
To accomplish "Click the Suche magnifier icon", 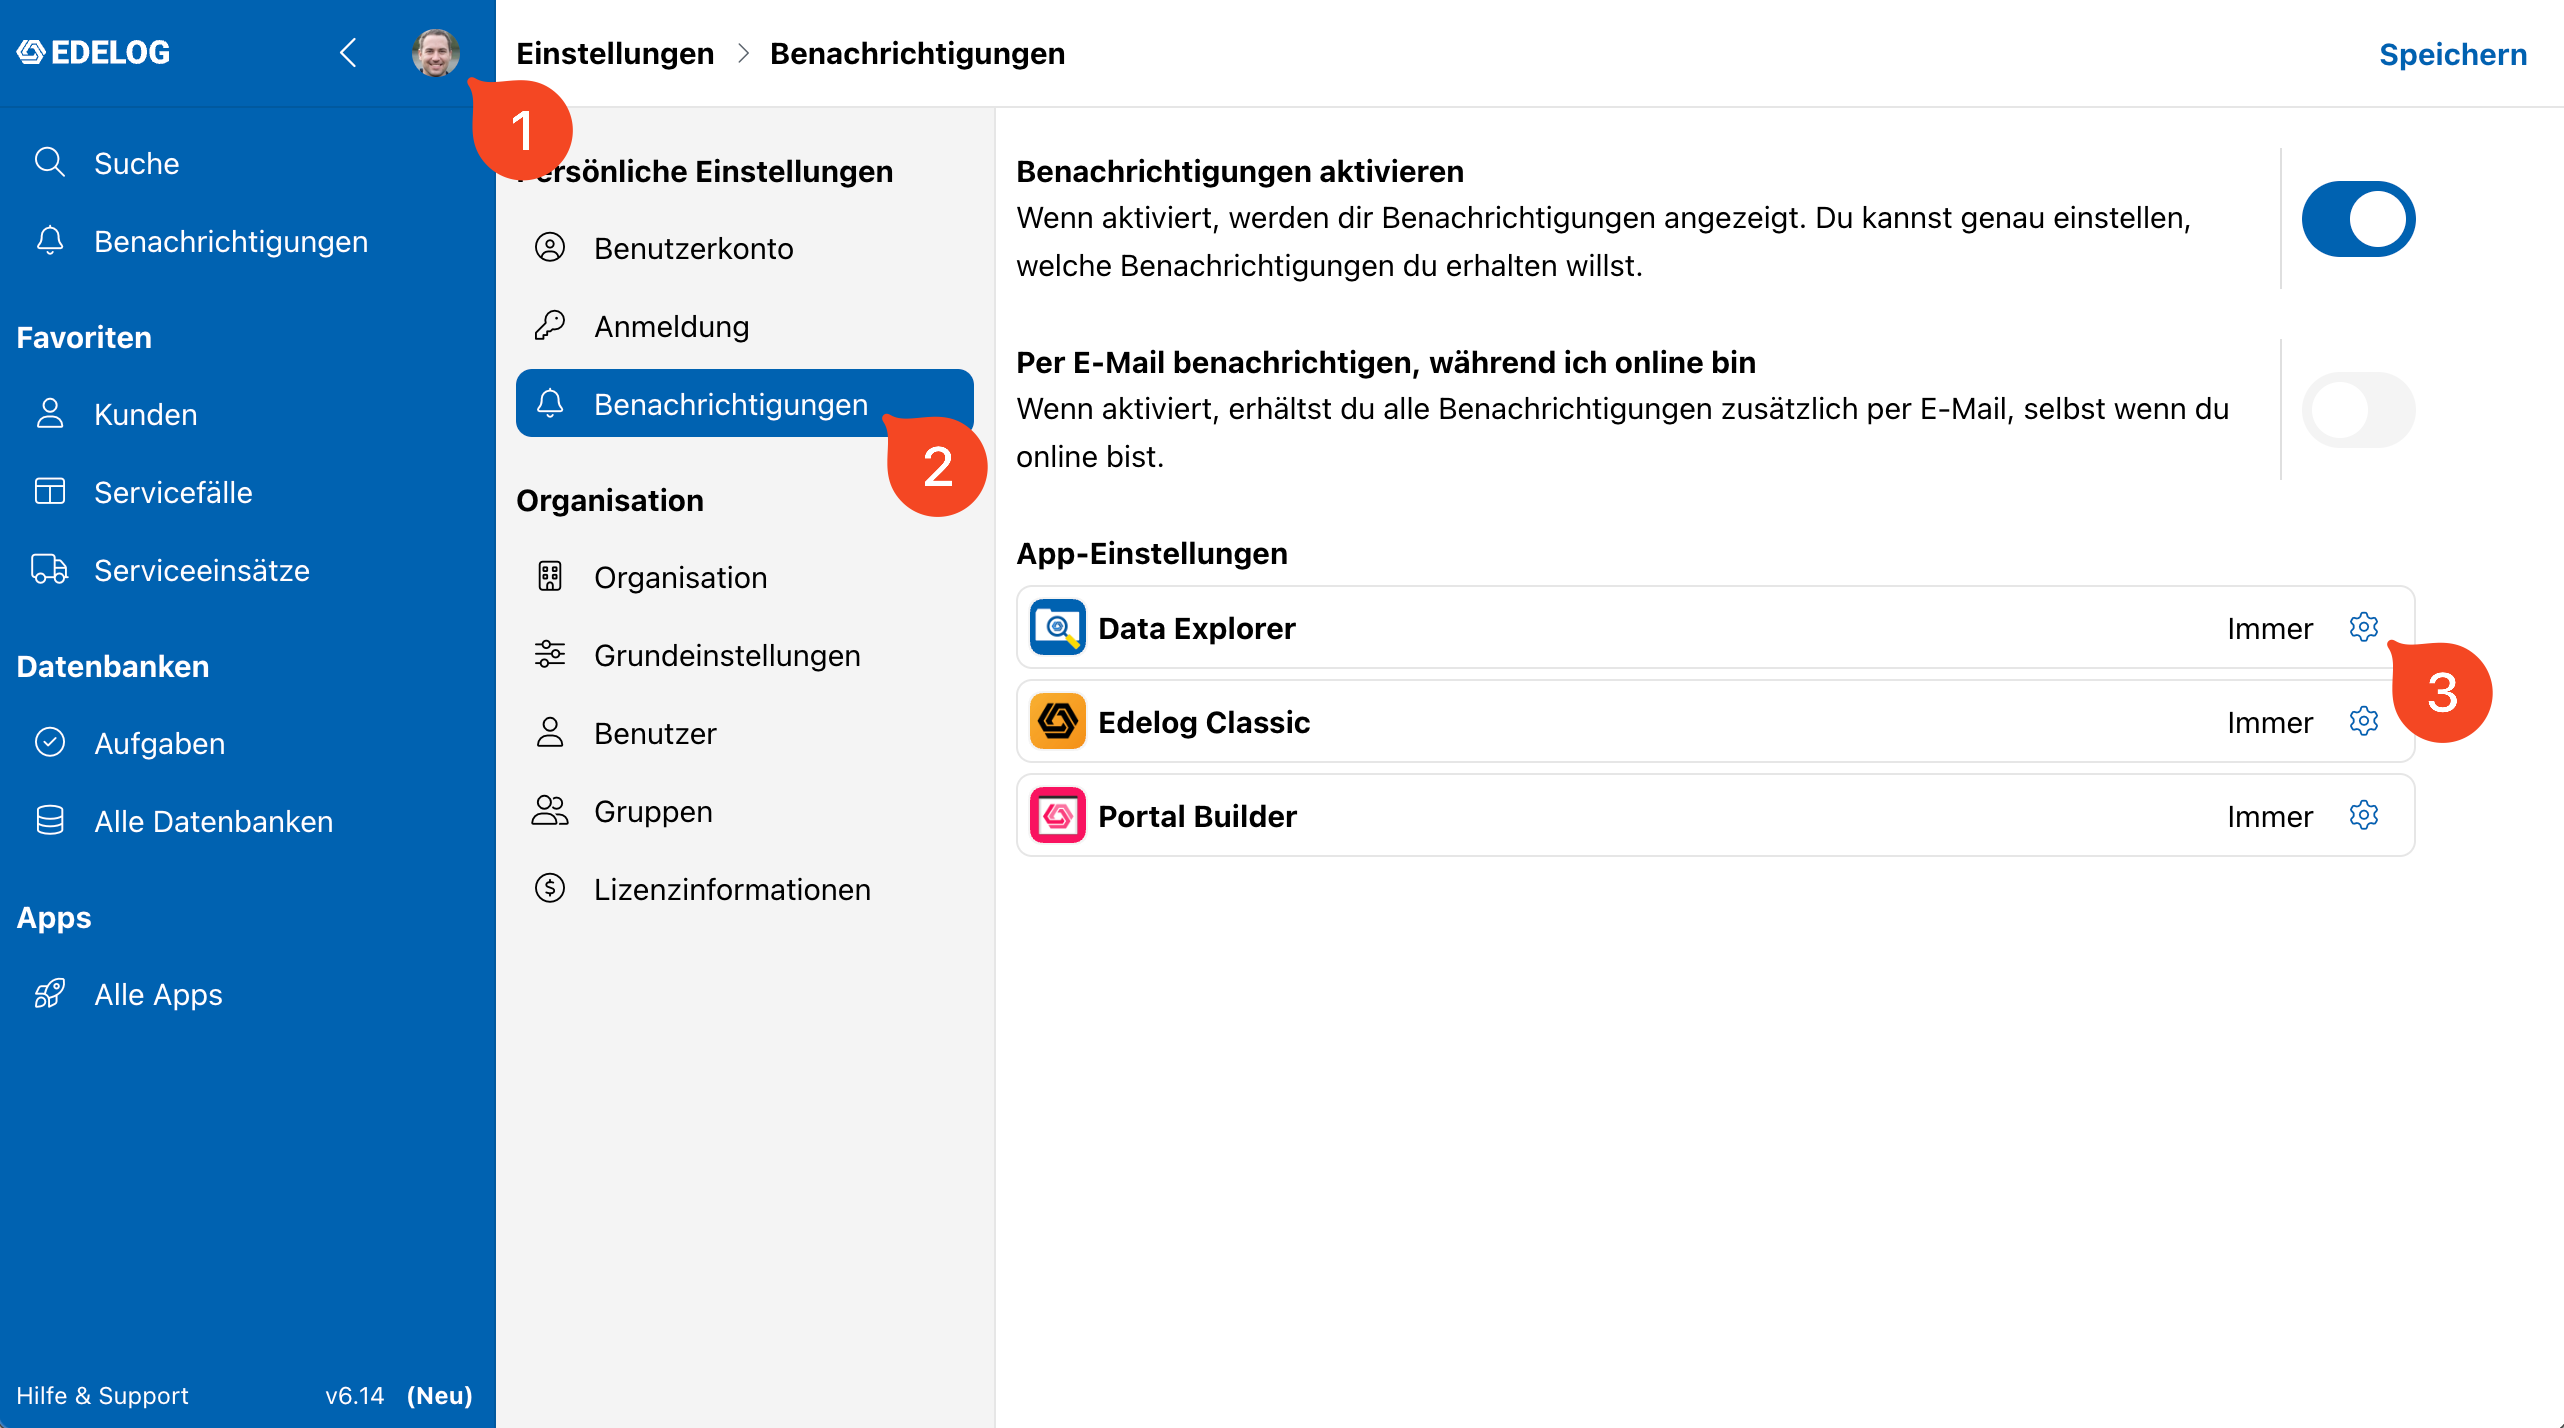I will [x=50, y=162].
